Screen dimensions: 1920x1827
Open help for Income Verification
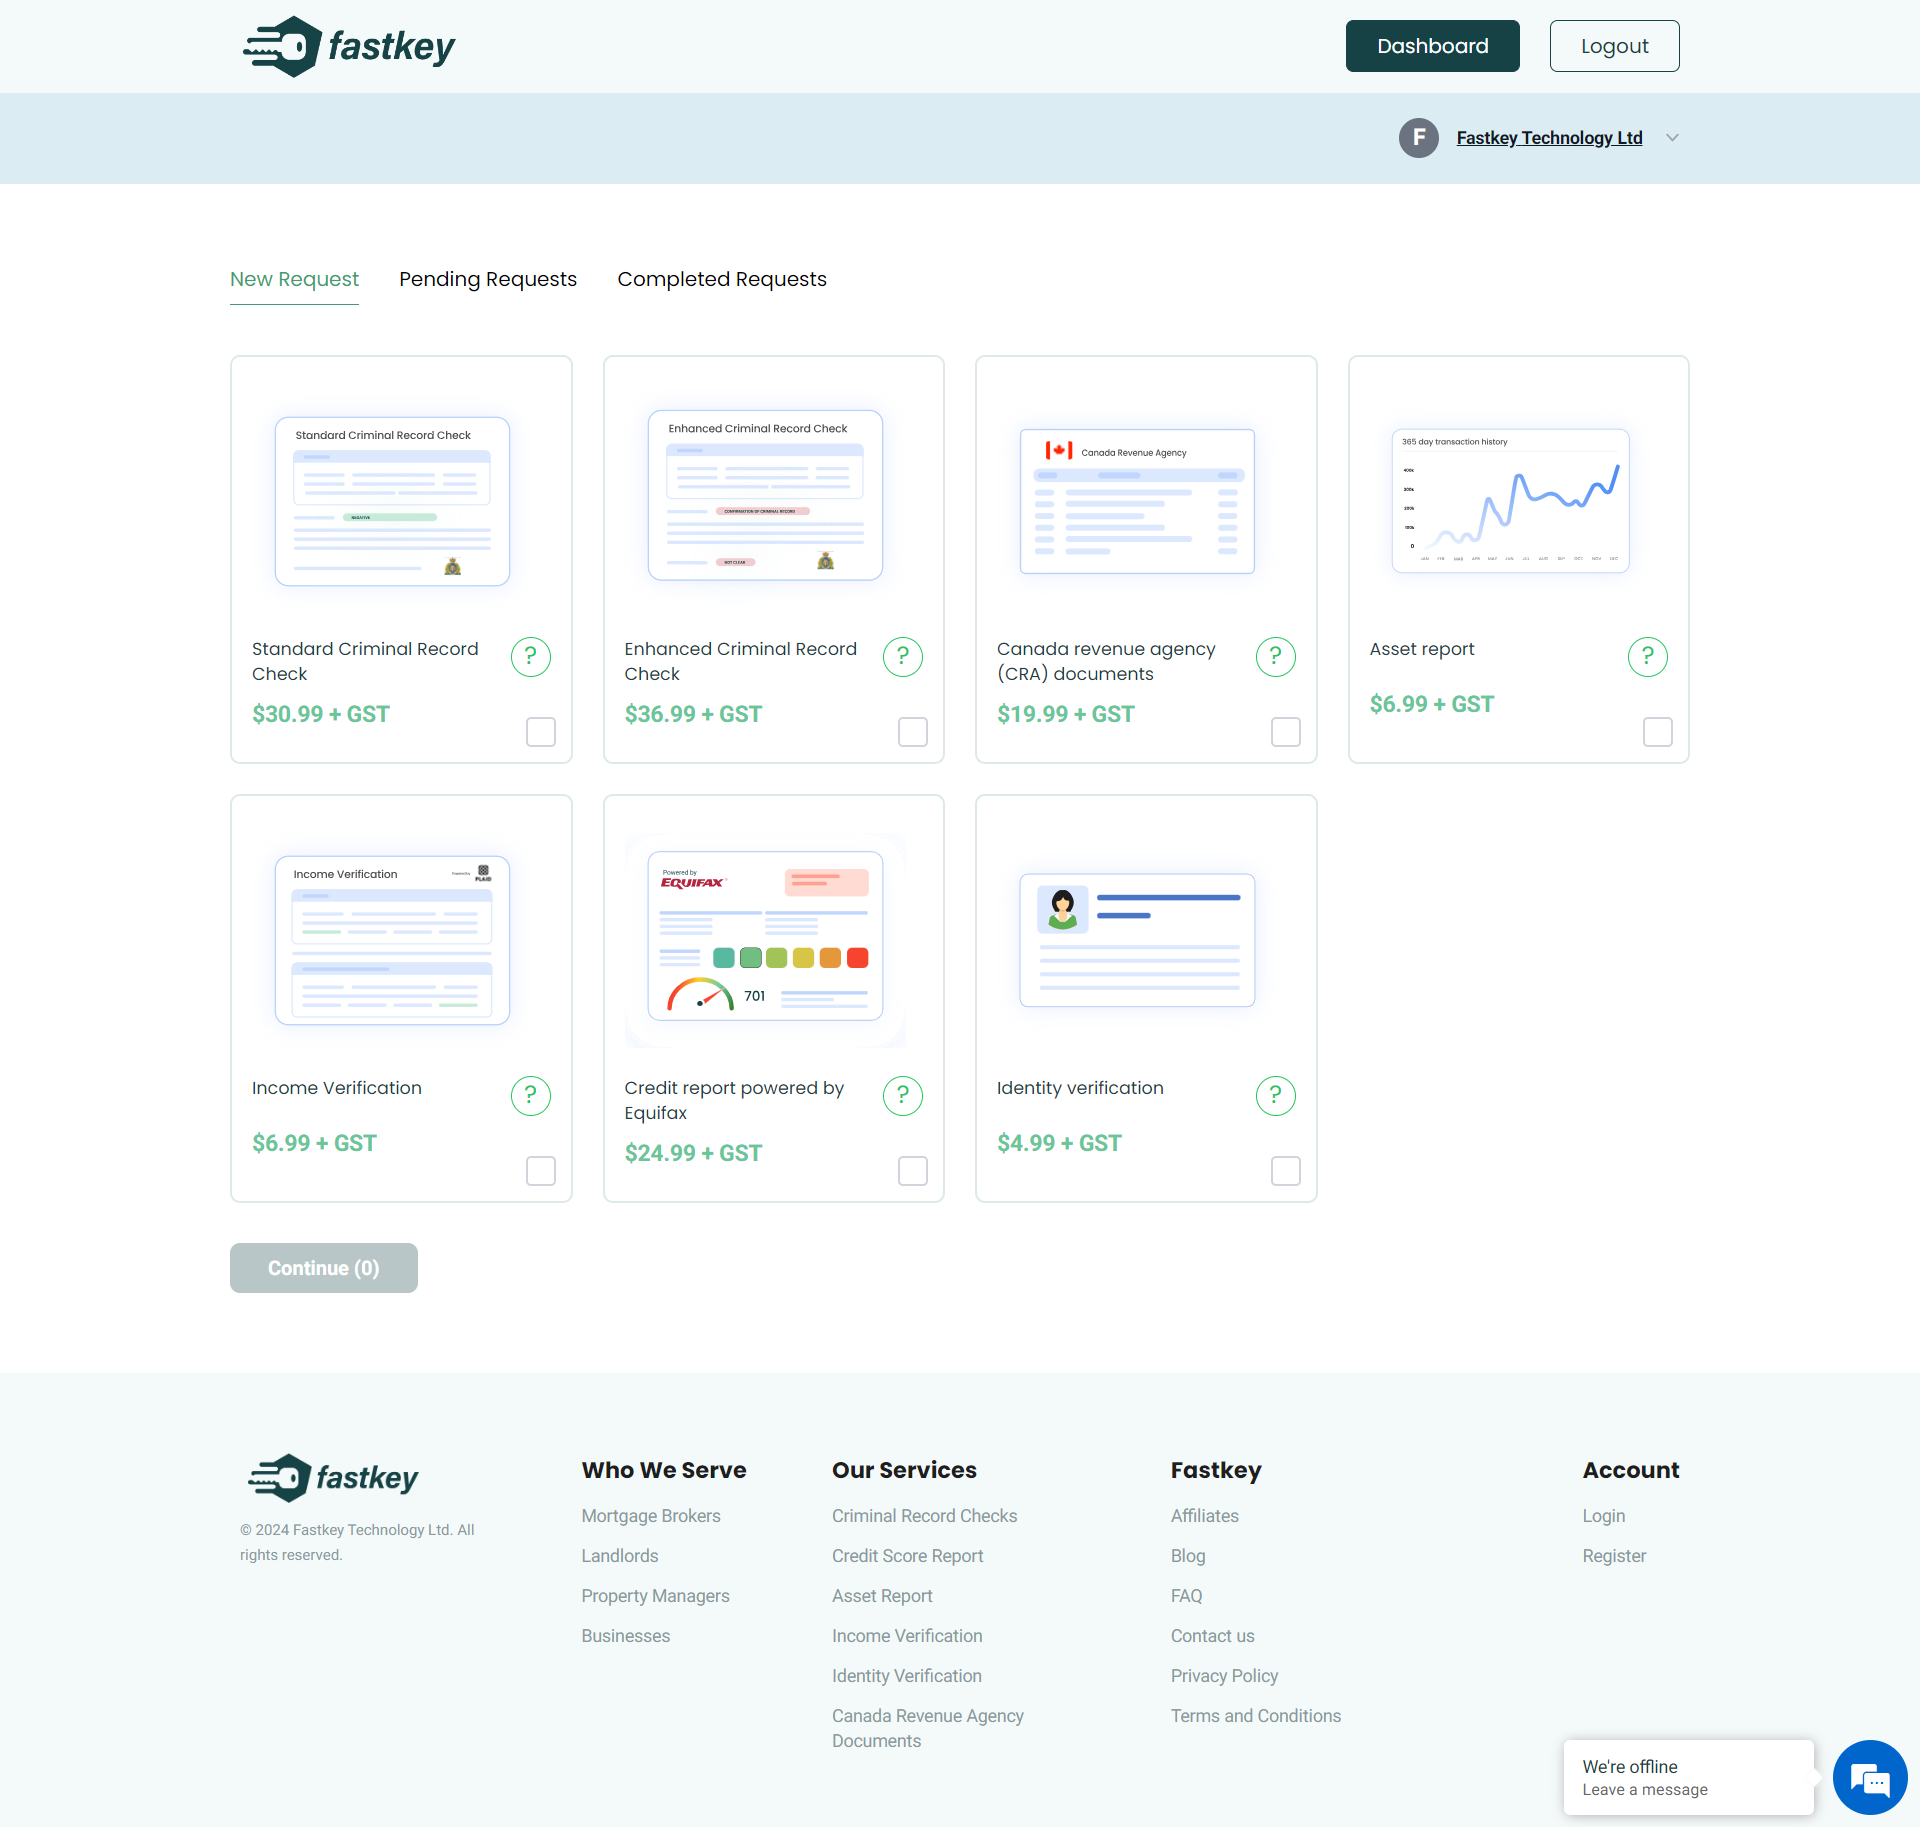531,1096
